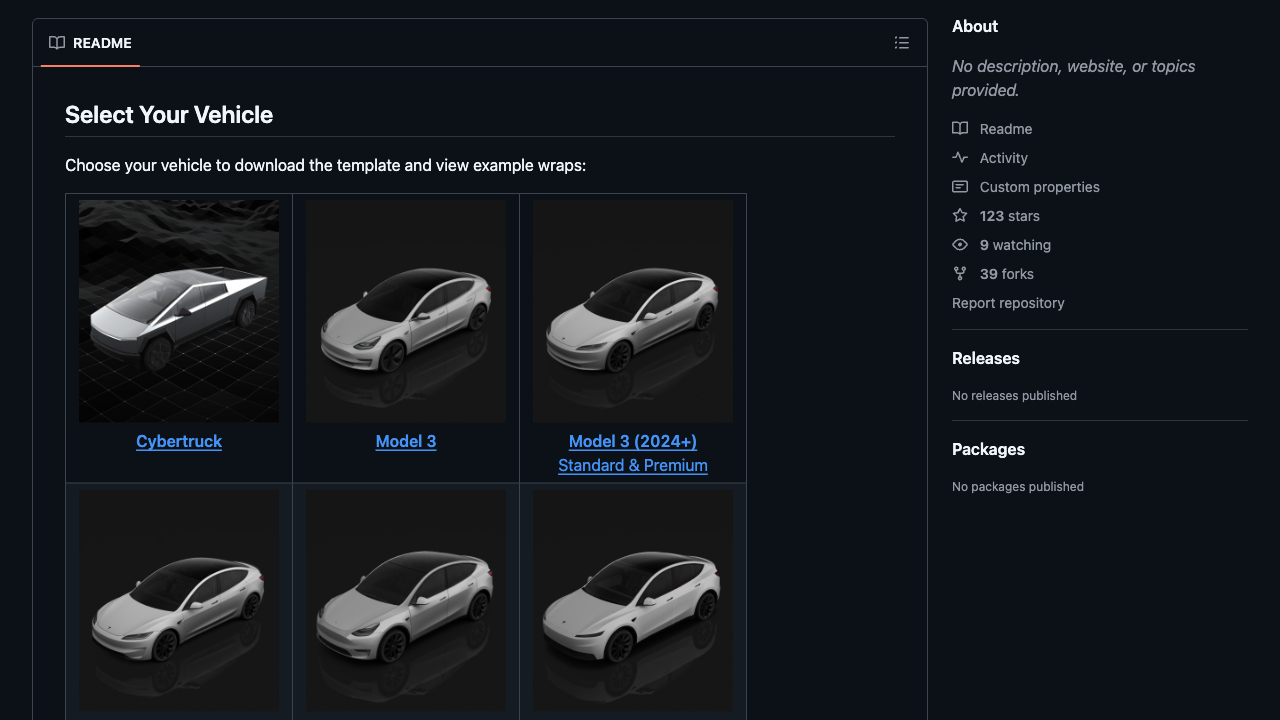This screenshot has height=720, width=1280.
Task: Click the Custom properties note icon
Action: tap(960, 187)
